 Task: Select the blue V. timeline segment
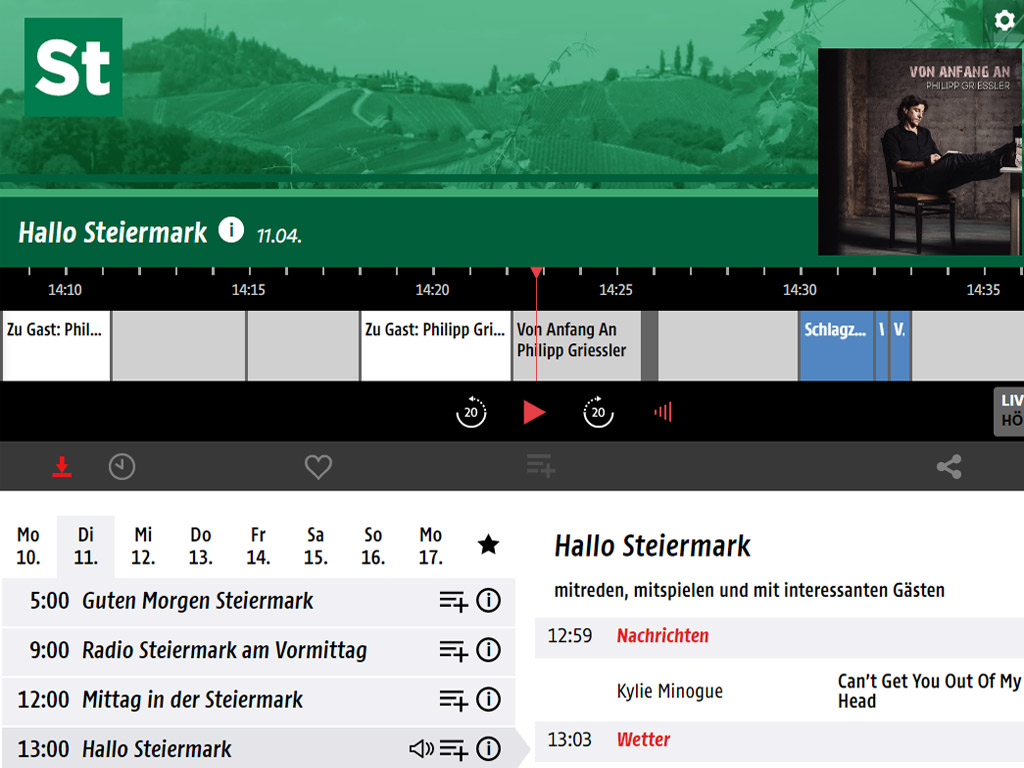click(x=901, y=345)
